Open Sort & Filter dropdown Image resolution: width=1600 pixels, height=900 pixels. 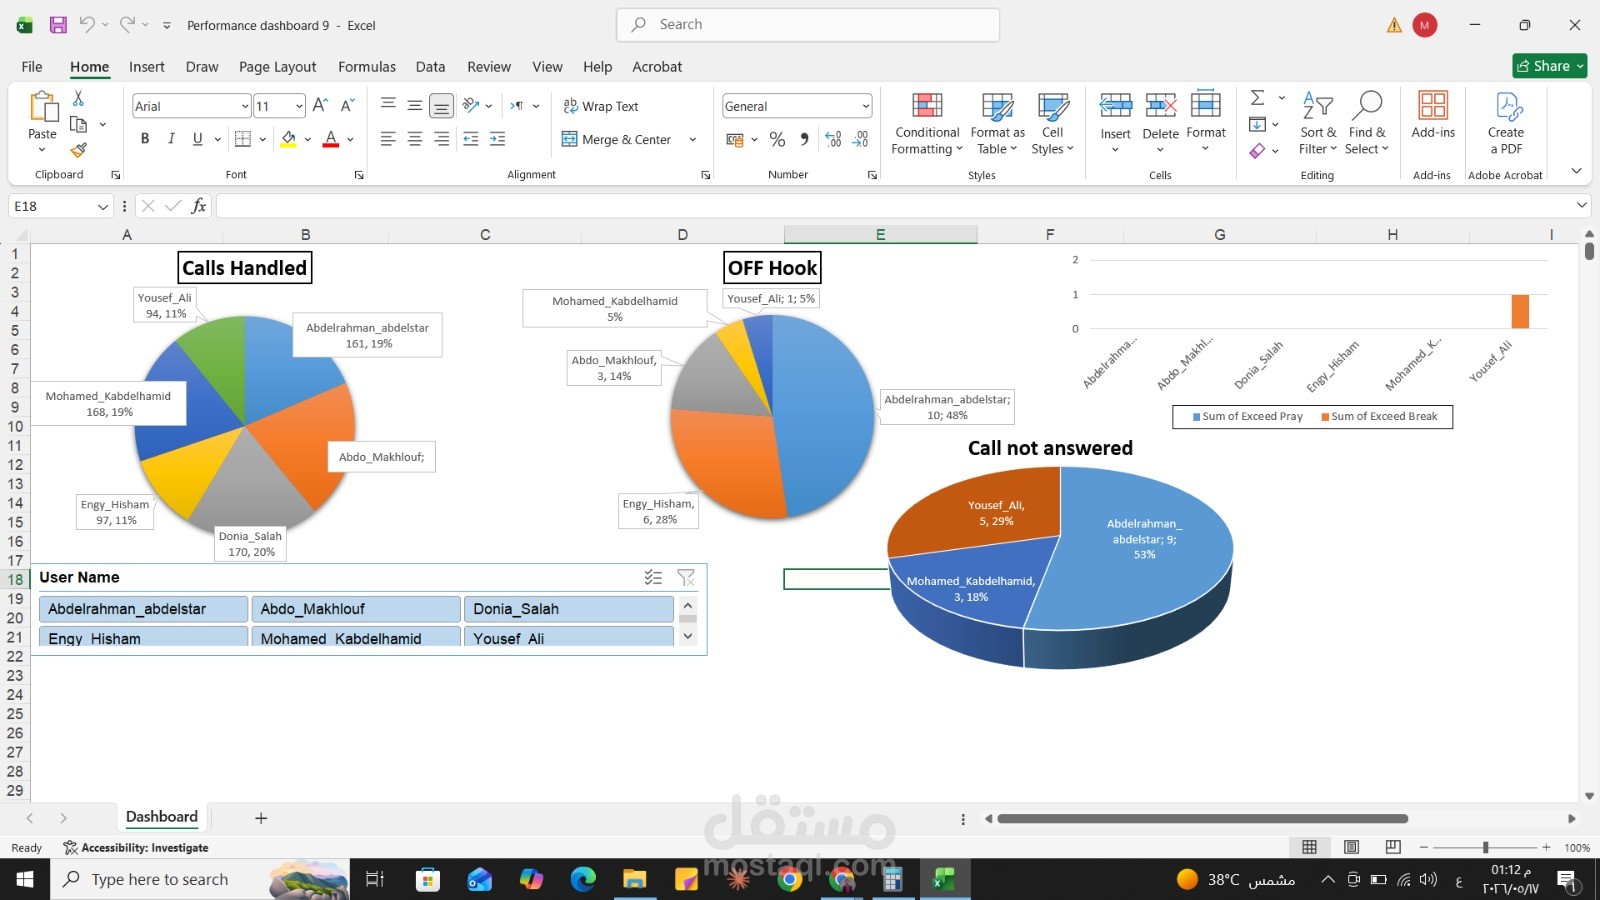click(1318, 123)
